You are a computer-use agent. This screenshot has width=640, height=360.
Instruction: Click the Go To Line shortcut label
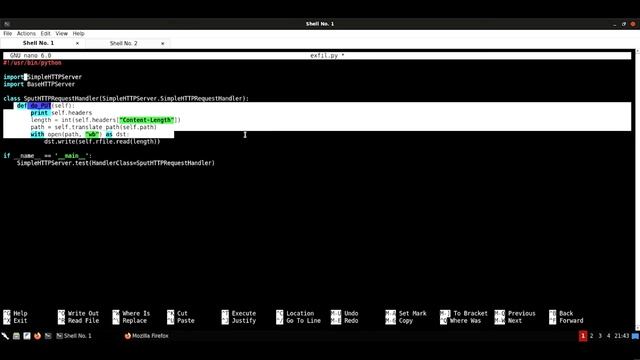(x=303, y=321)
